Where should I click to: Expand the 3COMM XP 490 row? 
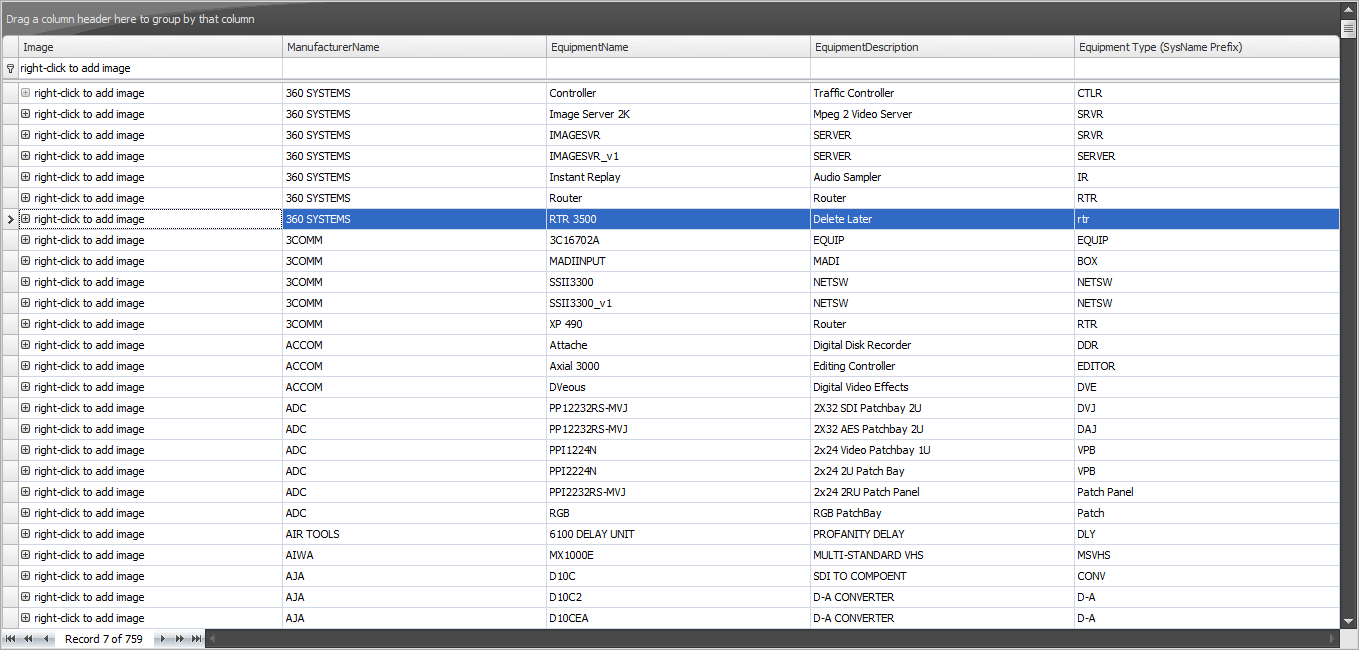pyautogui.click(x=26, y=324)
